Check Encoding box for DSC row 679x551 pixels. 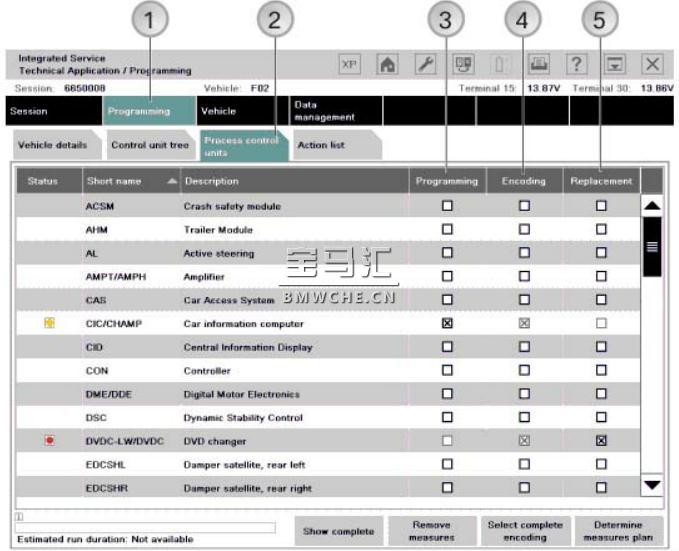[x=524, y=418]
